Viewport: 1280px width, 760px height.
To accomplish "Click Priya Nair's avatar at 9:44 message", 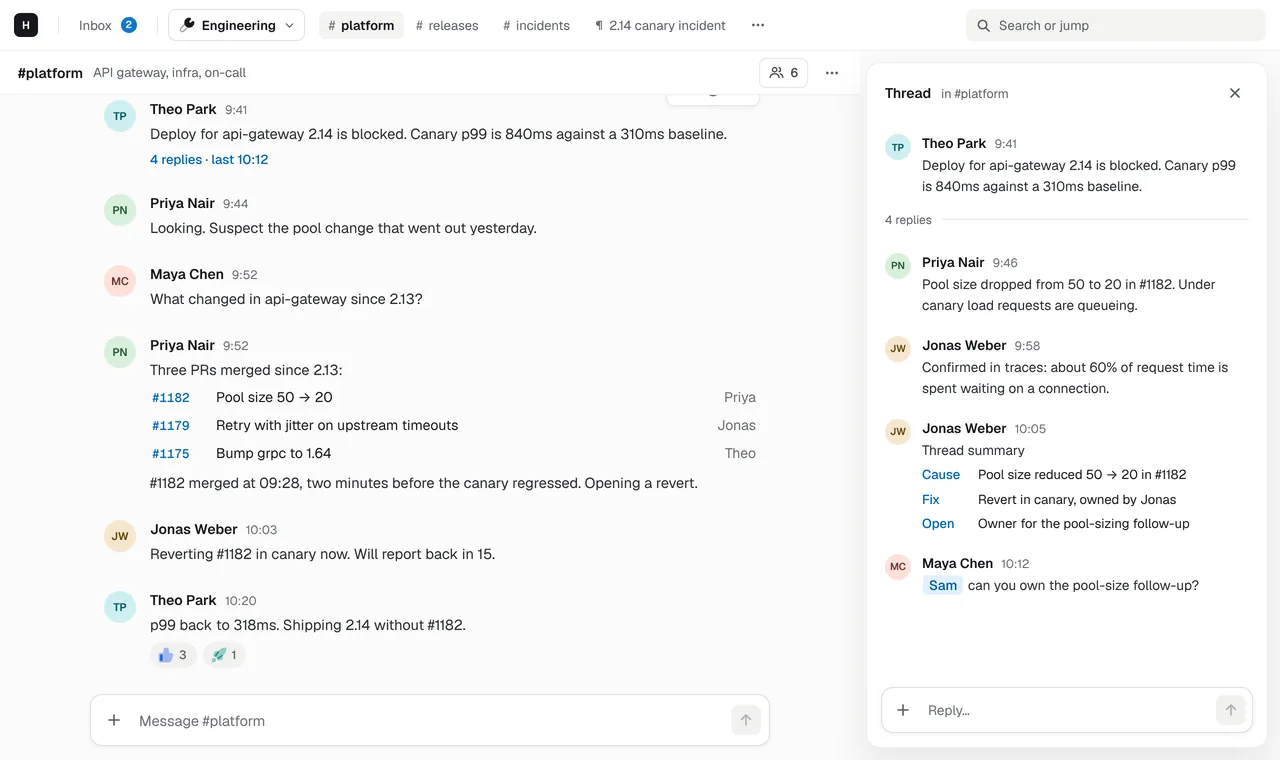I will coord(120,210).
